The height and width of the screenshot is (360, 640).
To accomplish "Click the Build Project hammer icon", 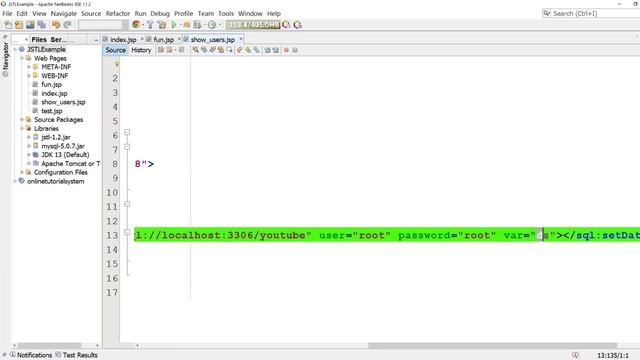I will tap(150, 25).
